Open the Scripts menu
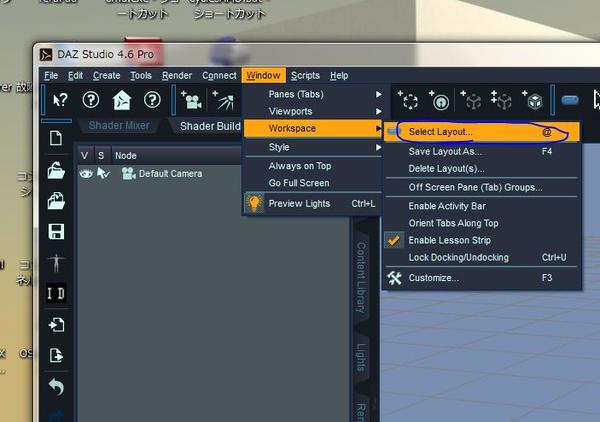This screenshot has height=422, width=600. click(305, 76)
